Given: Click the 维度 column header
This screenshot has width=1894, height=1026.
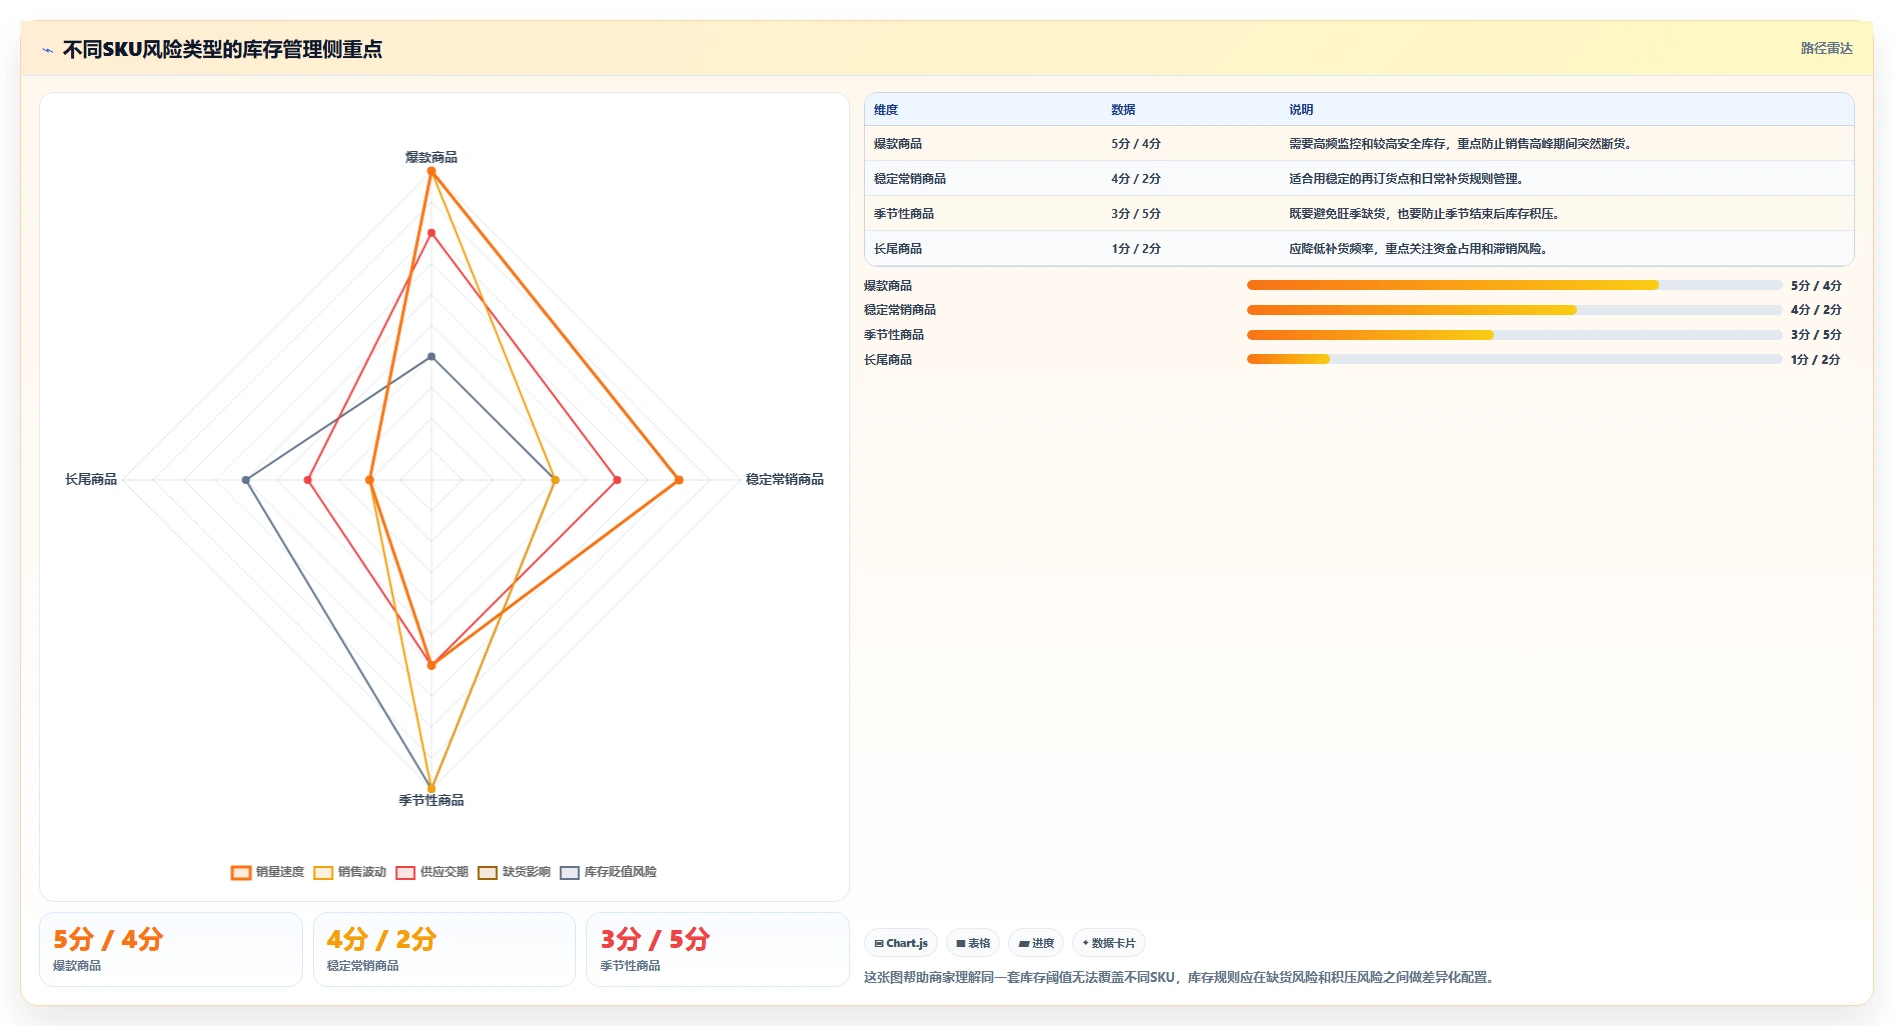Looking at the screenshot, I should (886, 110).
